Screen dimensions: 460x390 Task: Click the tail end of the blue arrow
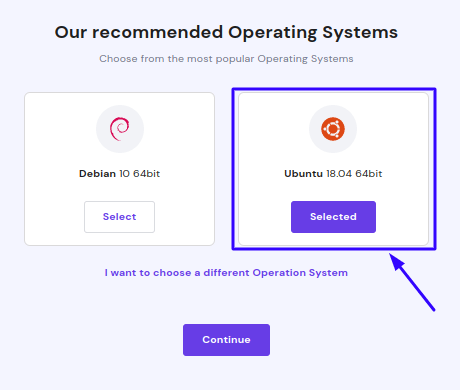434,310
